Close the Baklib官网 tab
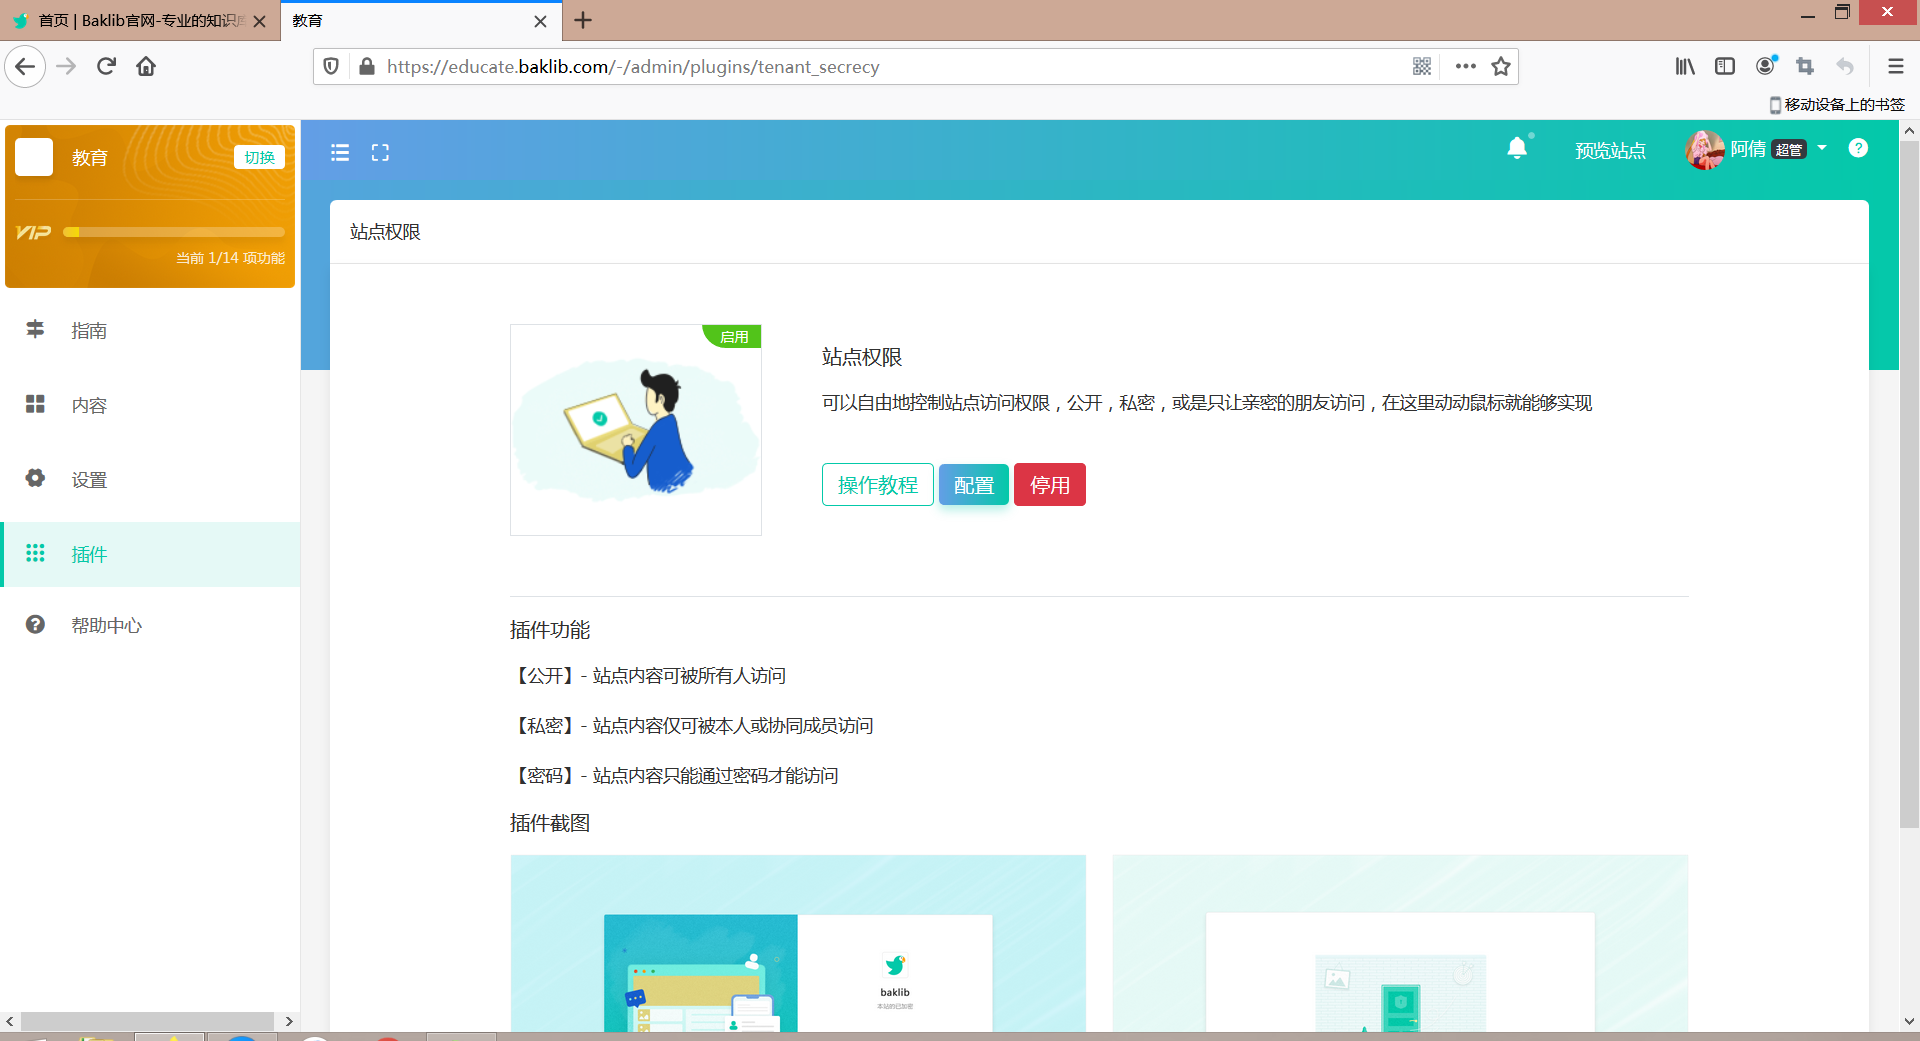Viewport: 1920px width, 1041px height. [x=260, y=21]
